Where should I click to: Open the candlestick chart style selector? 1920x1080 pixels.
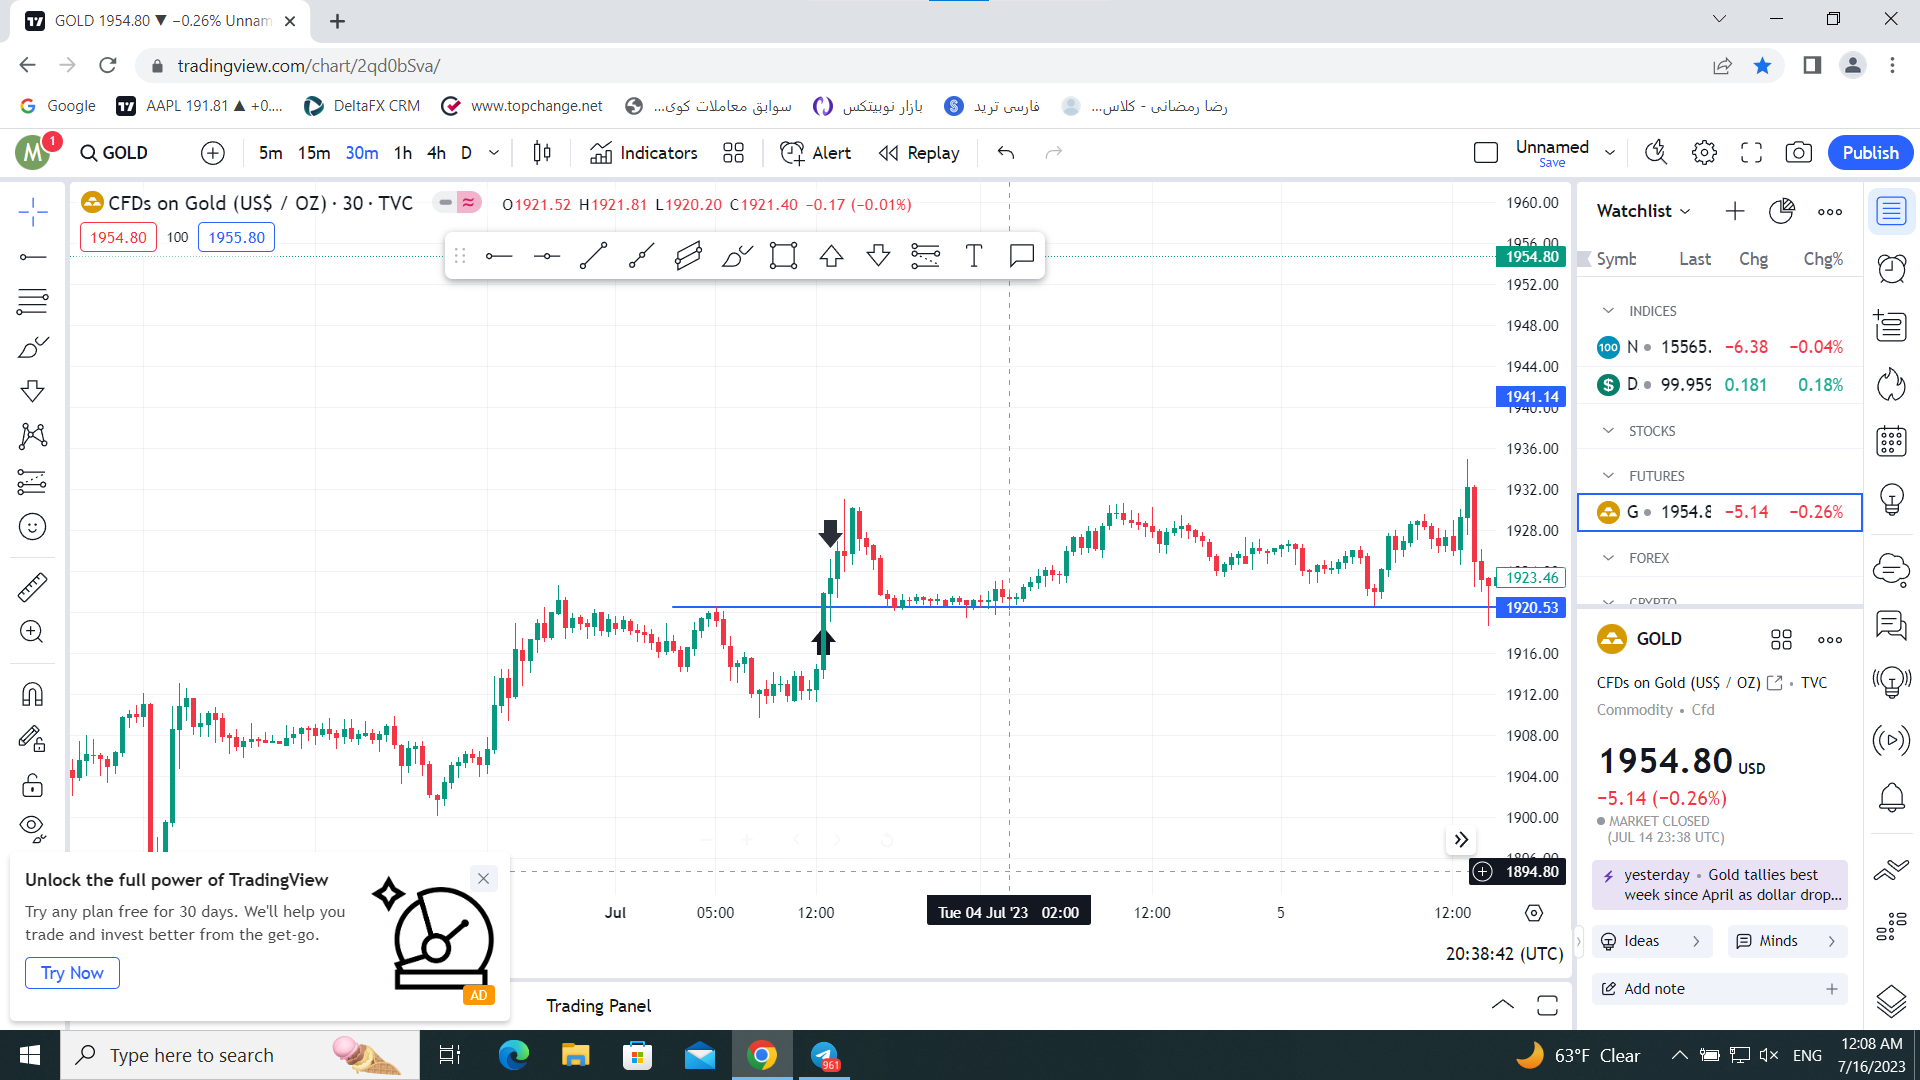[x=542, y=153]
